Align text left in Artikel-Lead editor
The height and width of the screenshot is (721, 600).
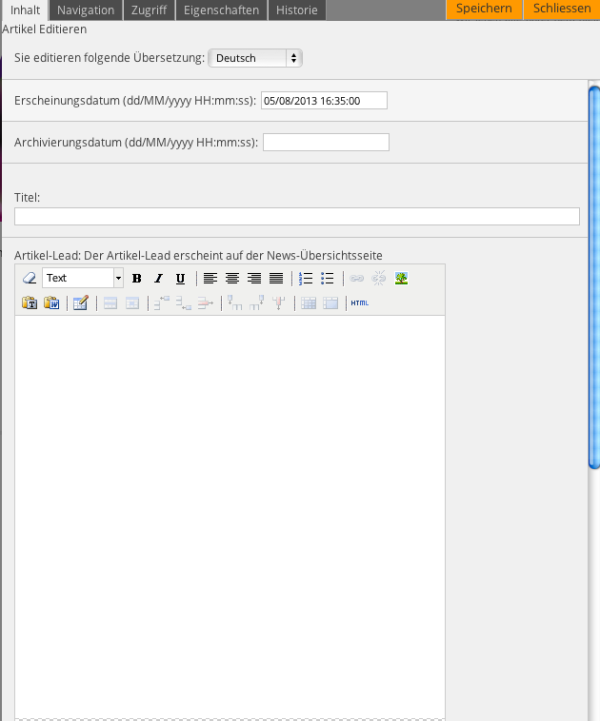(x=210, y=279)
